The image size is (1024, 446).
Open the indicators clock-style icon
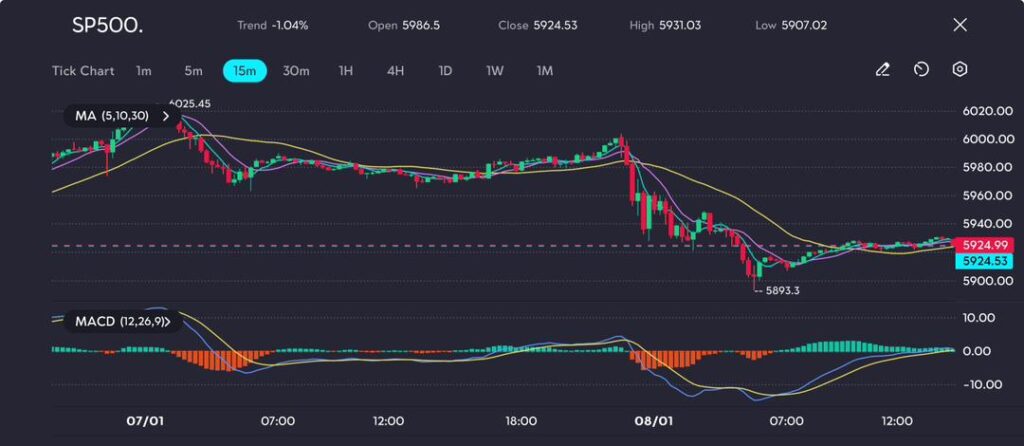click(921, 70)
